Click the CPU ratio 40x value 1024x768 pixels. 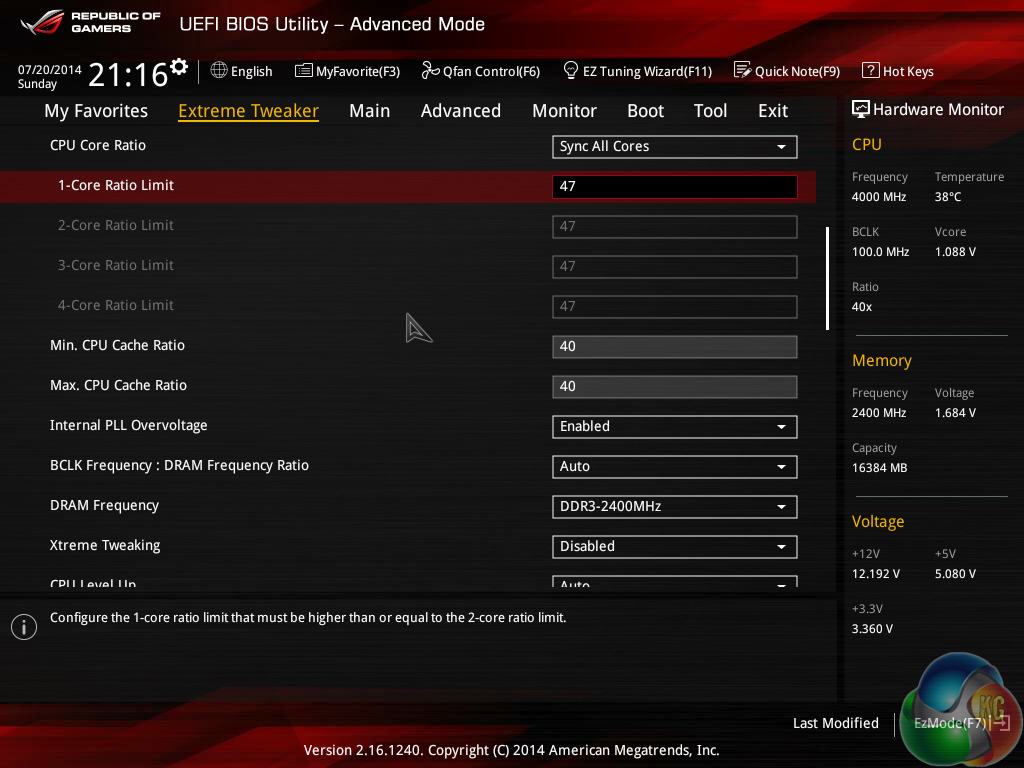tap(861, 306)
